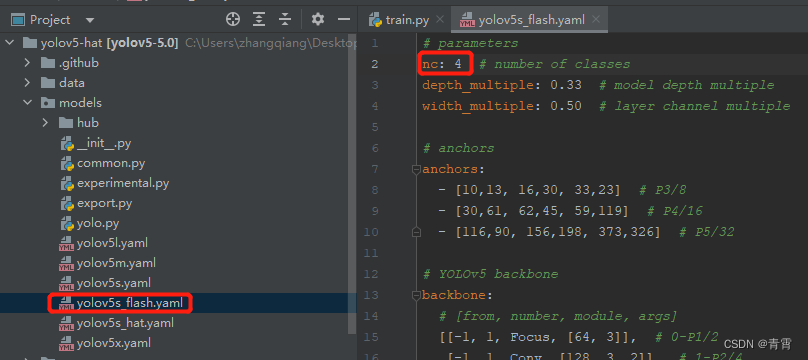The width and height of the screenshot is (808, 360).
Task: Click the YML icon beside yolov5l.yaml
Action: coord(66,244)
